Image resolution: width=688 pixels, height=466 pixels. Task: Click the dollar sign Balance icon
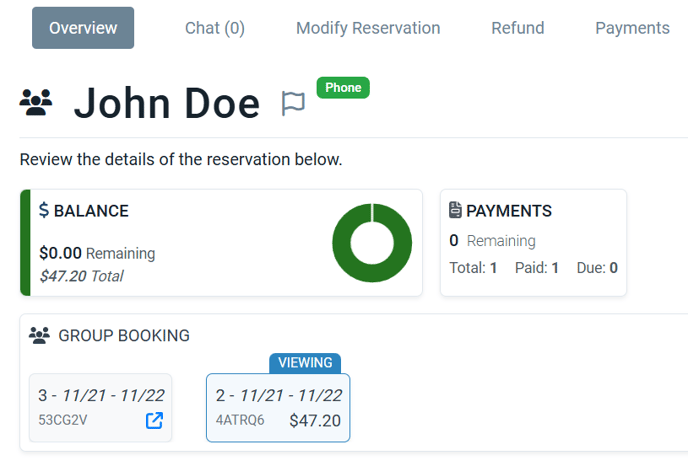pyautogui.click(x=44, y=210)
